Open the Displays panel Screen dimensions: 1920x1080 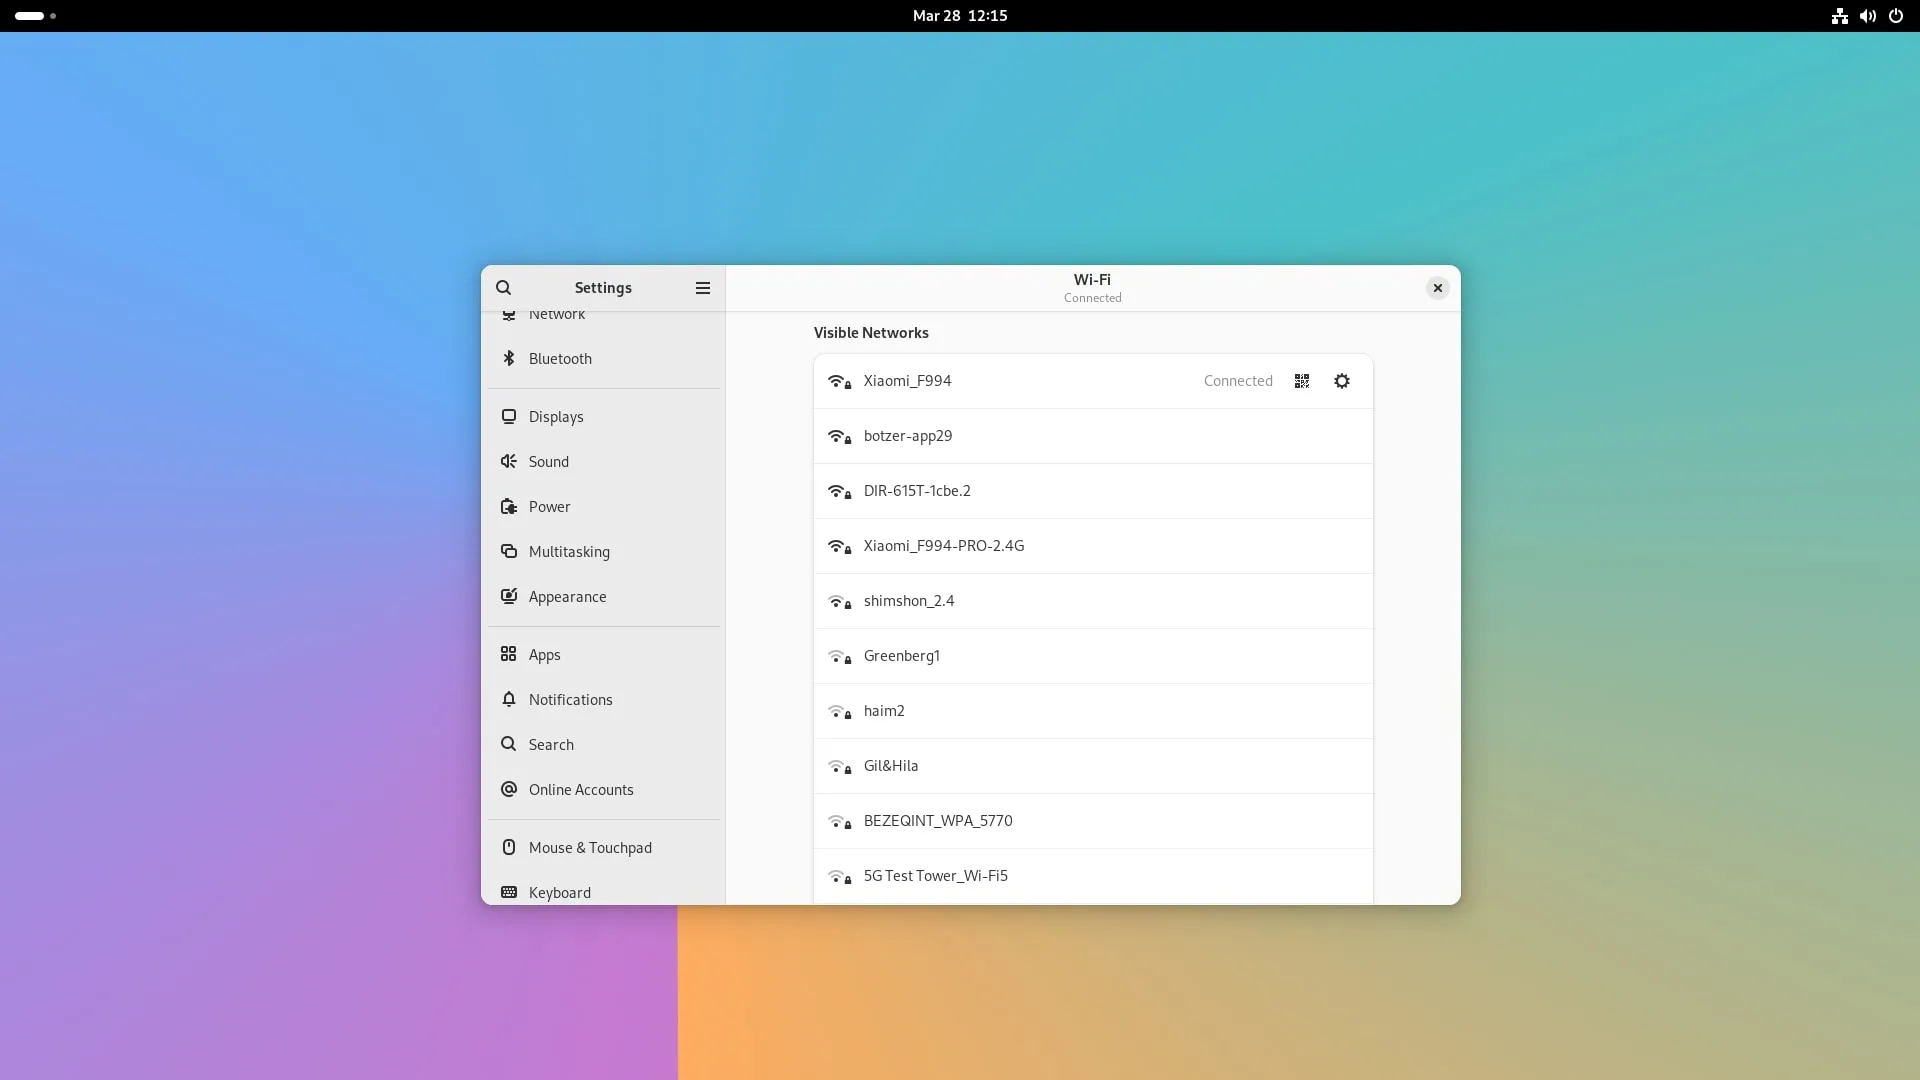[x=556, y=417]
